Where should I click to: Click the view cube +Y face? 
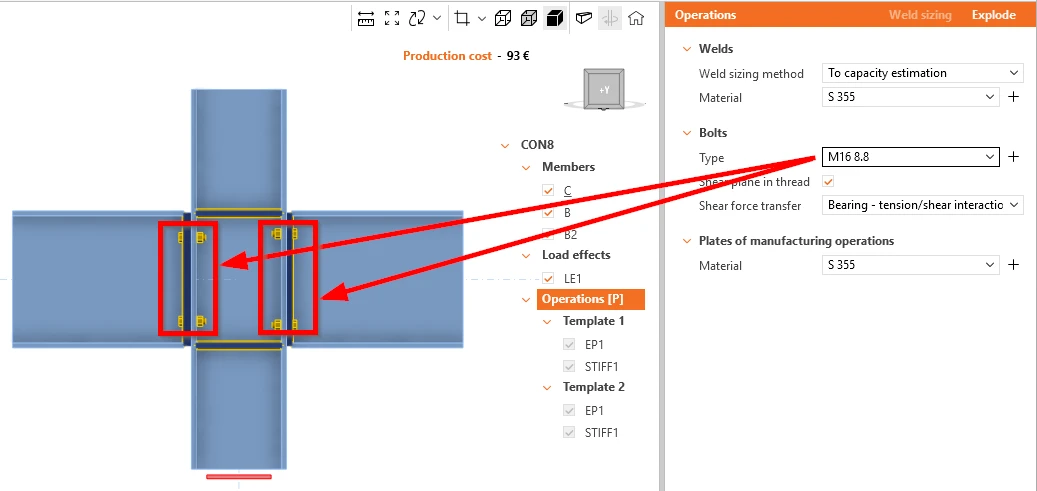[604, 89]
